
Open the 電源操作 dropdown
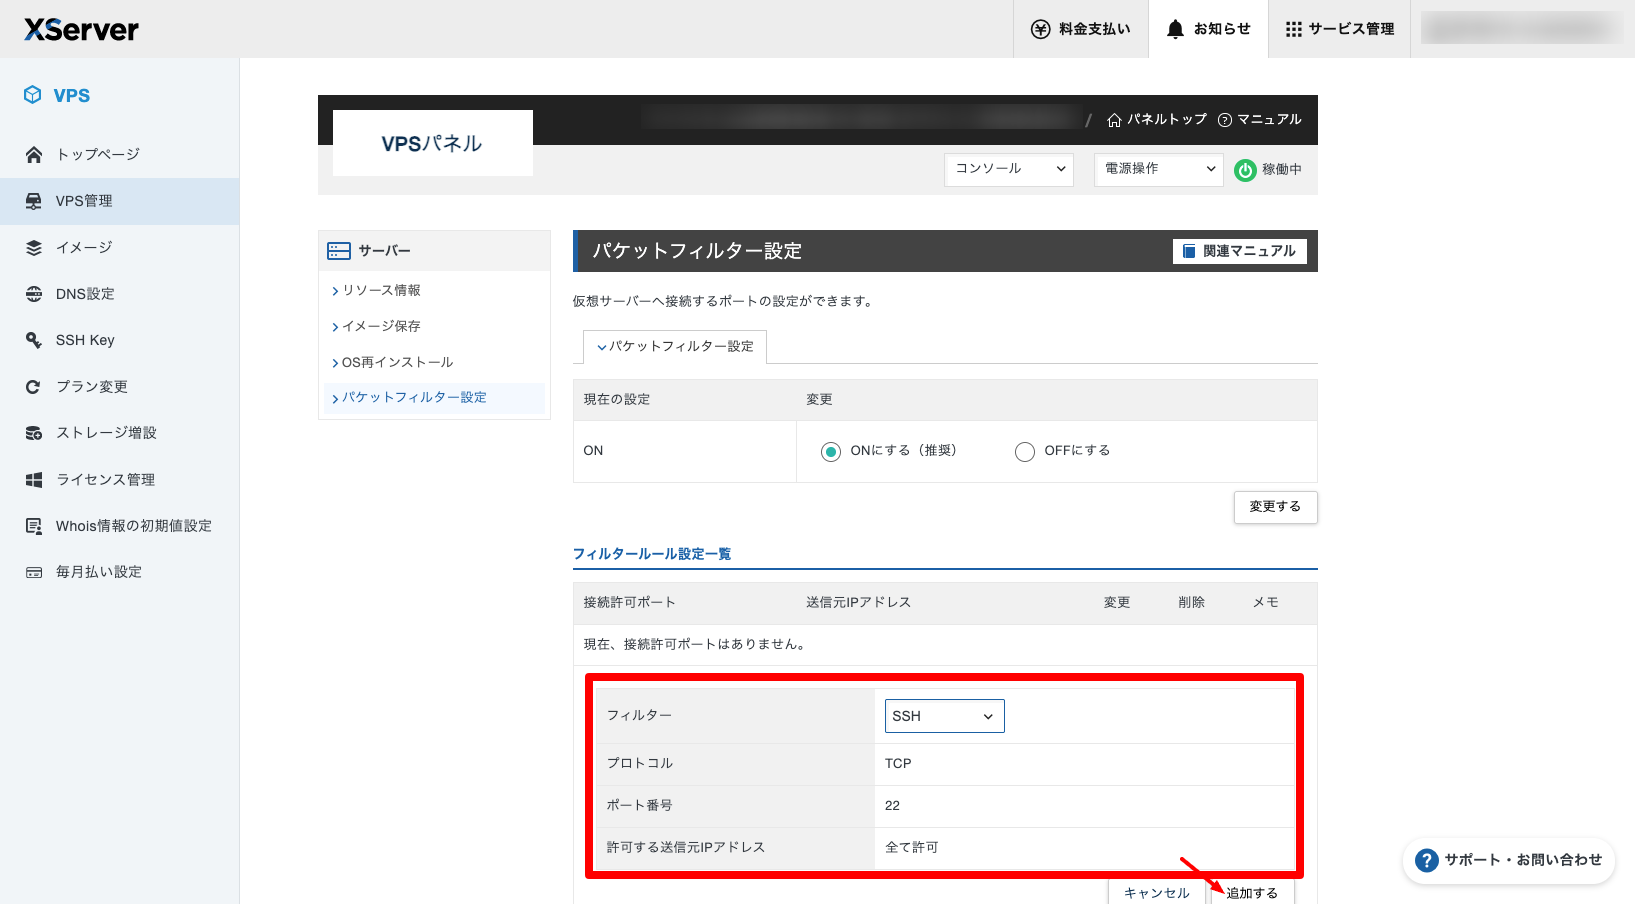tap(1158, 169)
